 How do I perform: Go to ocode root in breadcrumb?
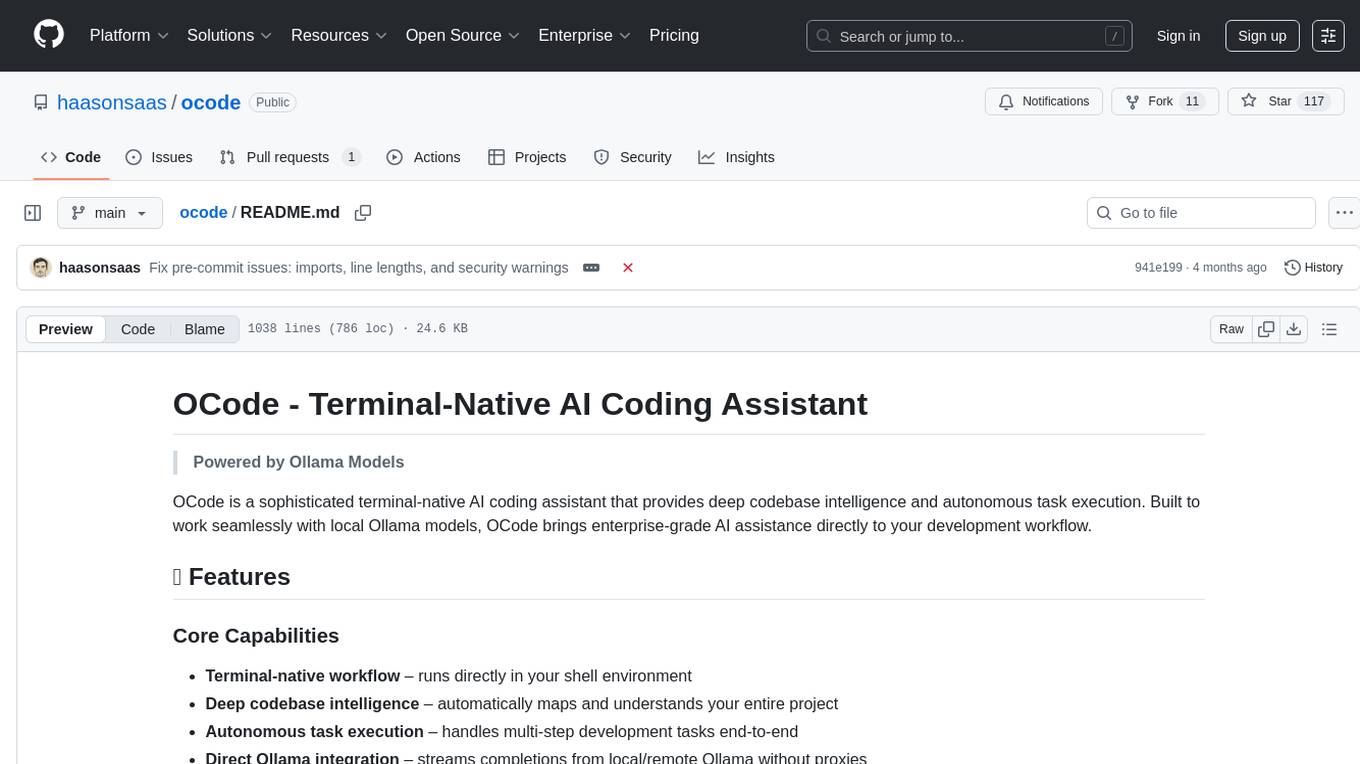coord(203,213)
